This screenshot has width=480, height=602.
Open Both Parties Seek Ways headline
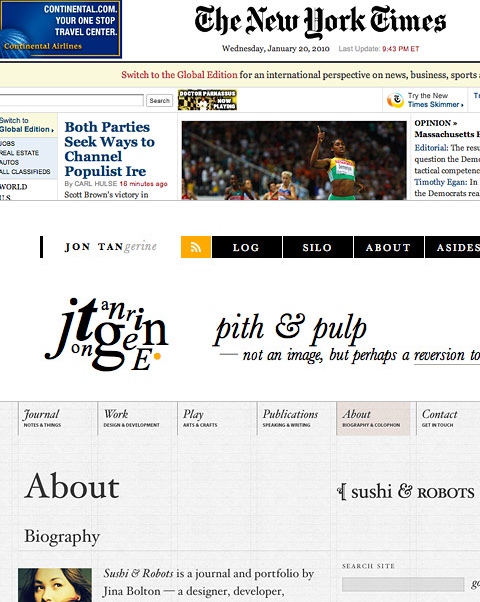[x=110, y=149]
